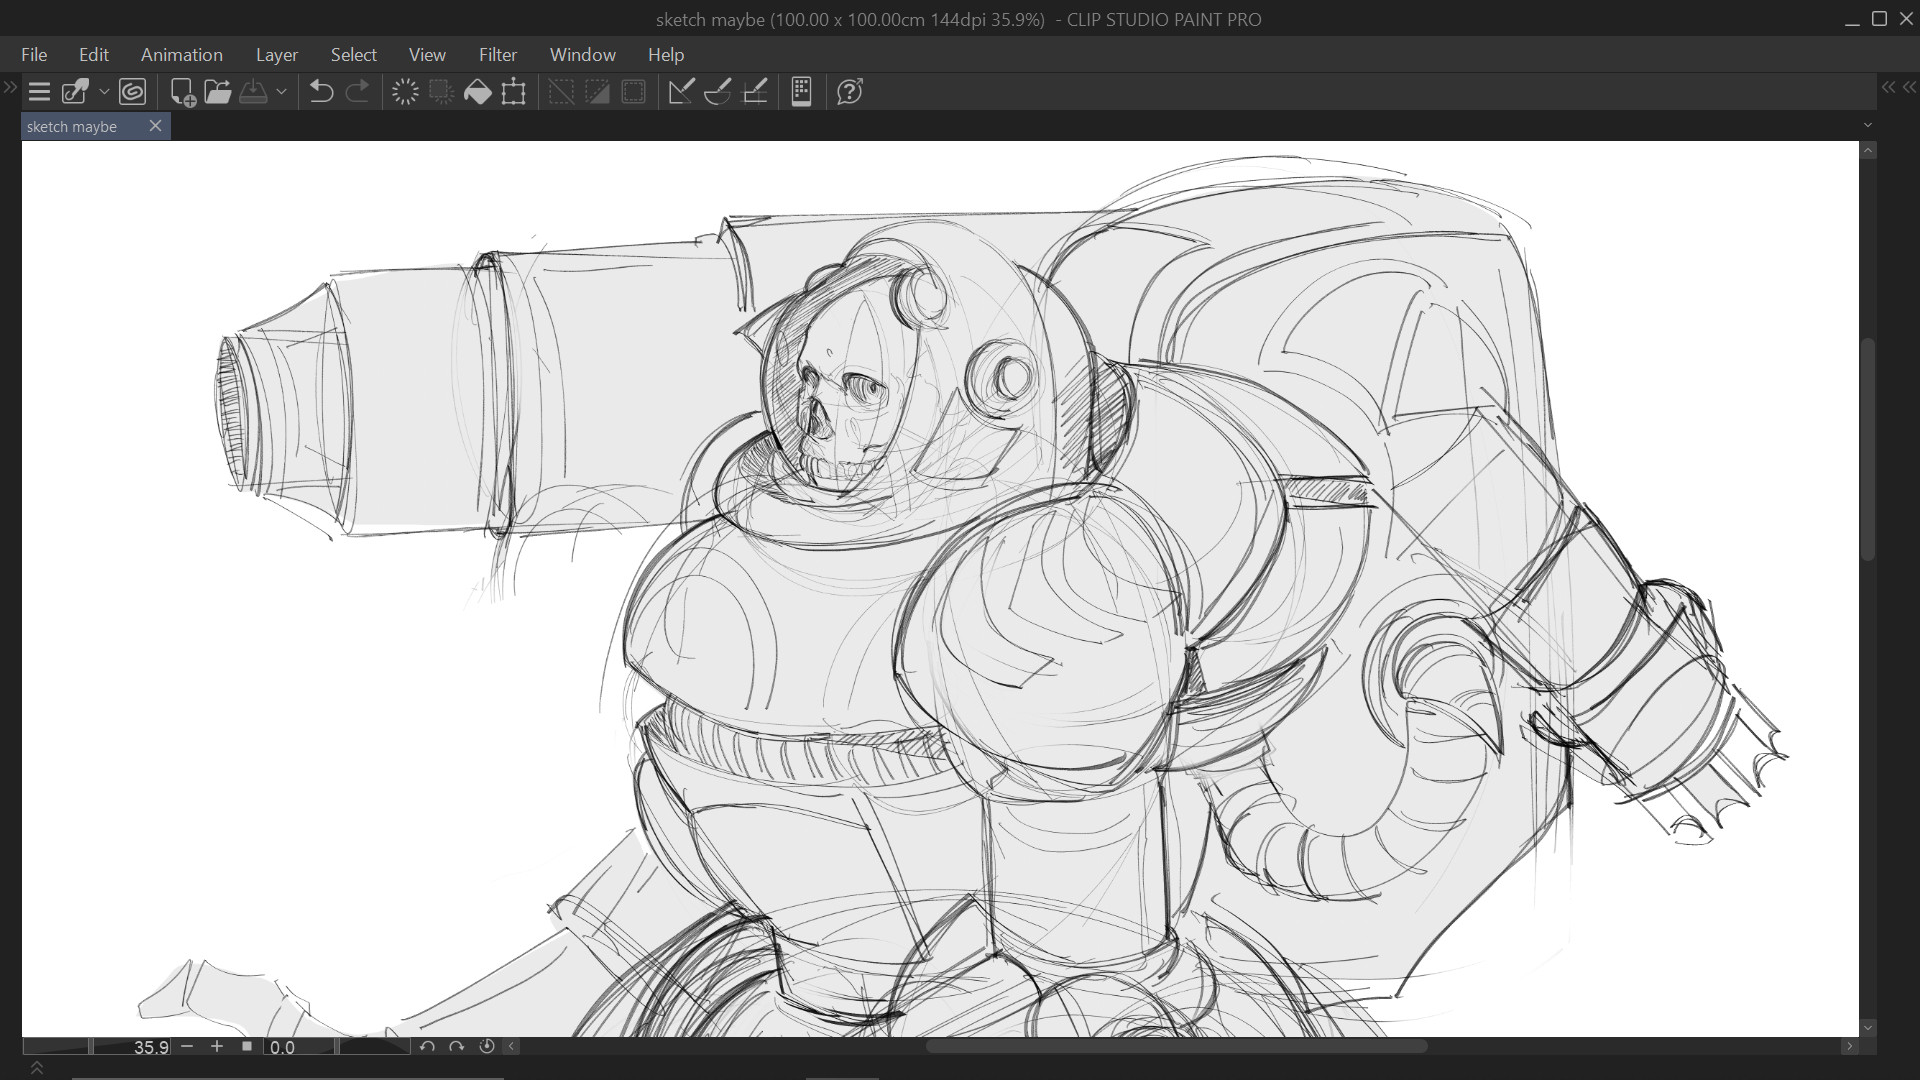Click the Open file folder icon
Image resolution: width=1920 pixels, height=1080 pixels.
click(x=218, y=92)
